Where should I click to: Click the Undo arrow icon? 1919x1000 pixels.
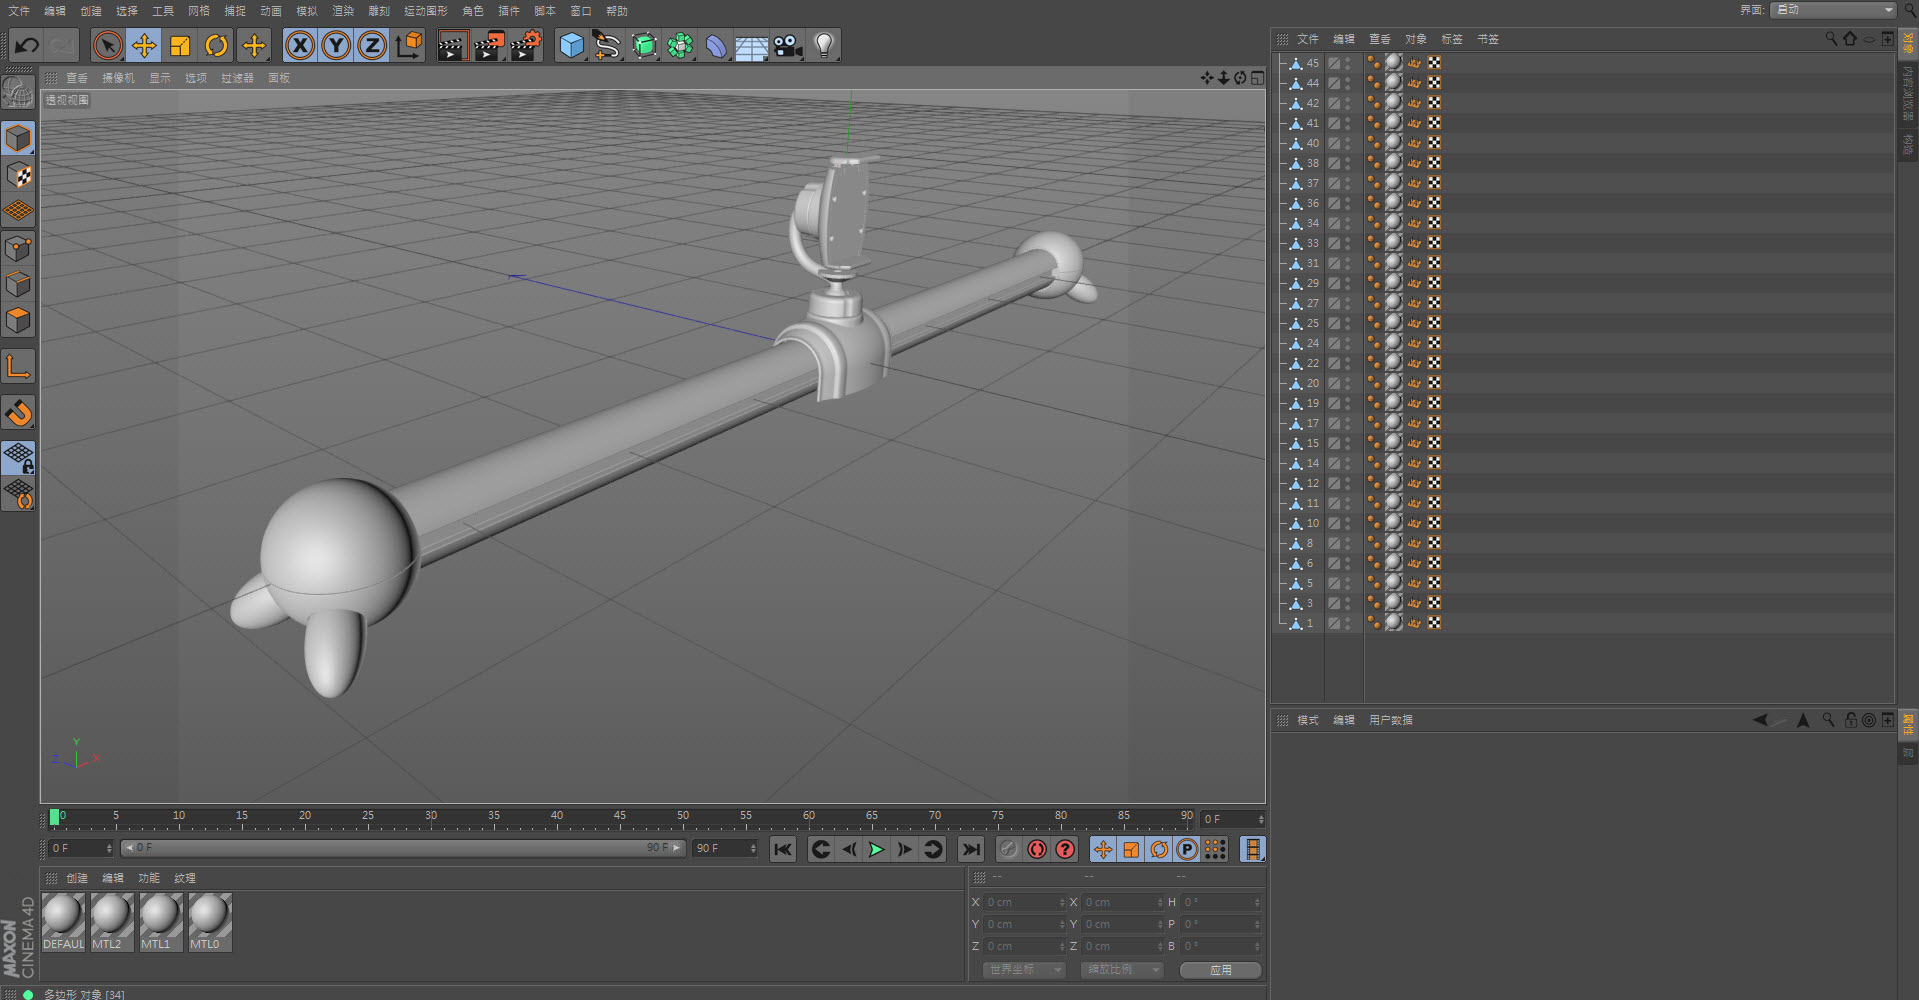pos(27,46)
